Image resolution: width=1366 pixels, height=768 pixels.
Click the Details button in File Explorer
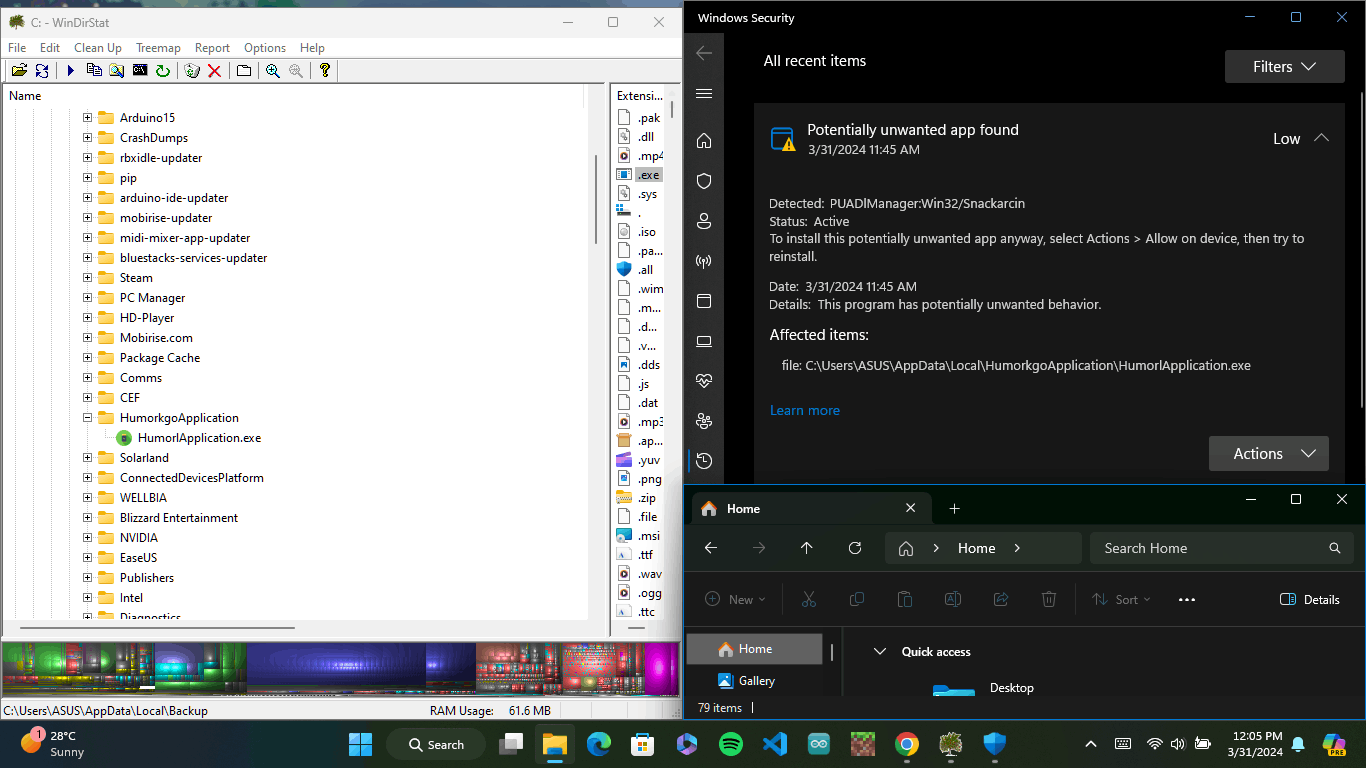click(1310, 599)
